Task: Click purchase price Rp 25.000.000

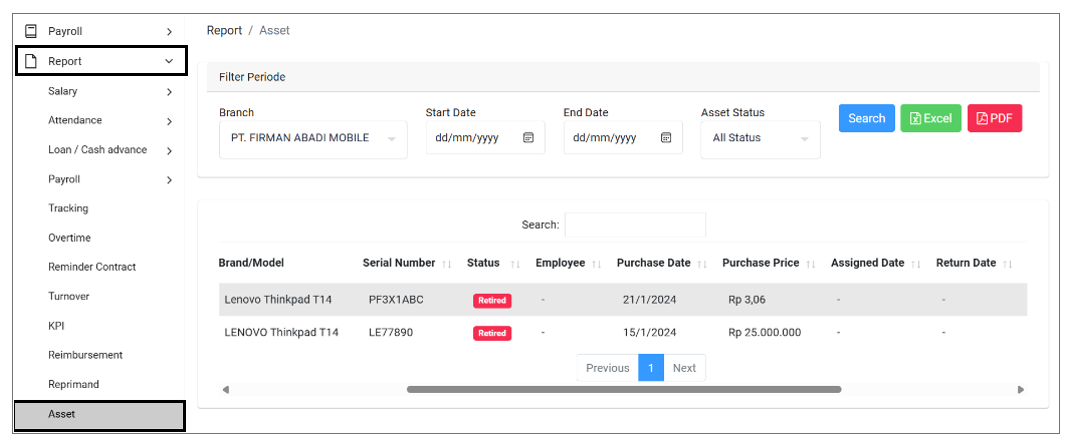Action: pyautogui.click(x=764, y=333)
